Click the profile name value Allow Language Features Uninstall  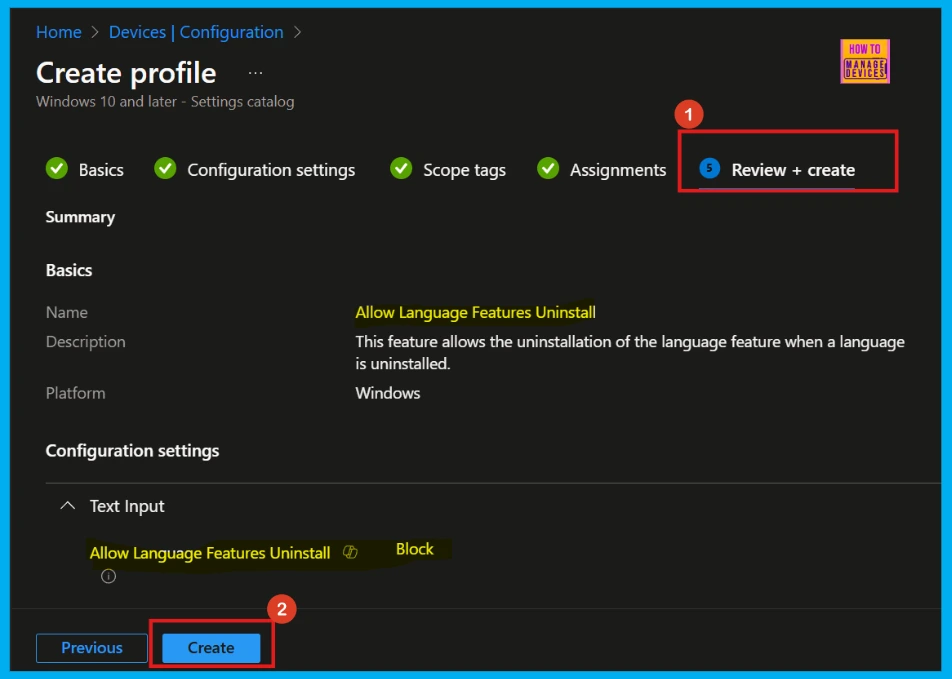[x=475, y=312]
